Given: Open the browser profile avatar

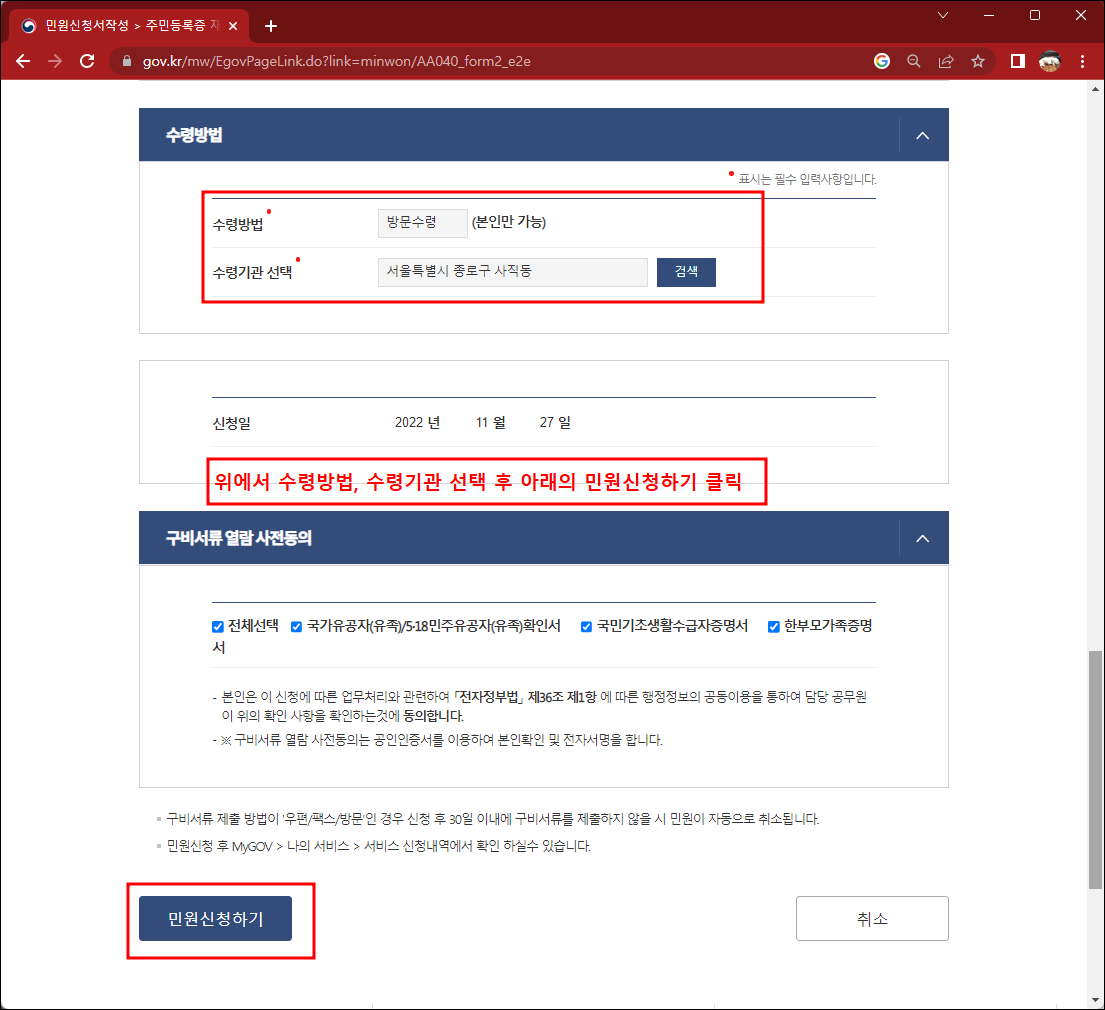Looking at the screenshot, I should tap(1049, 61).
